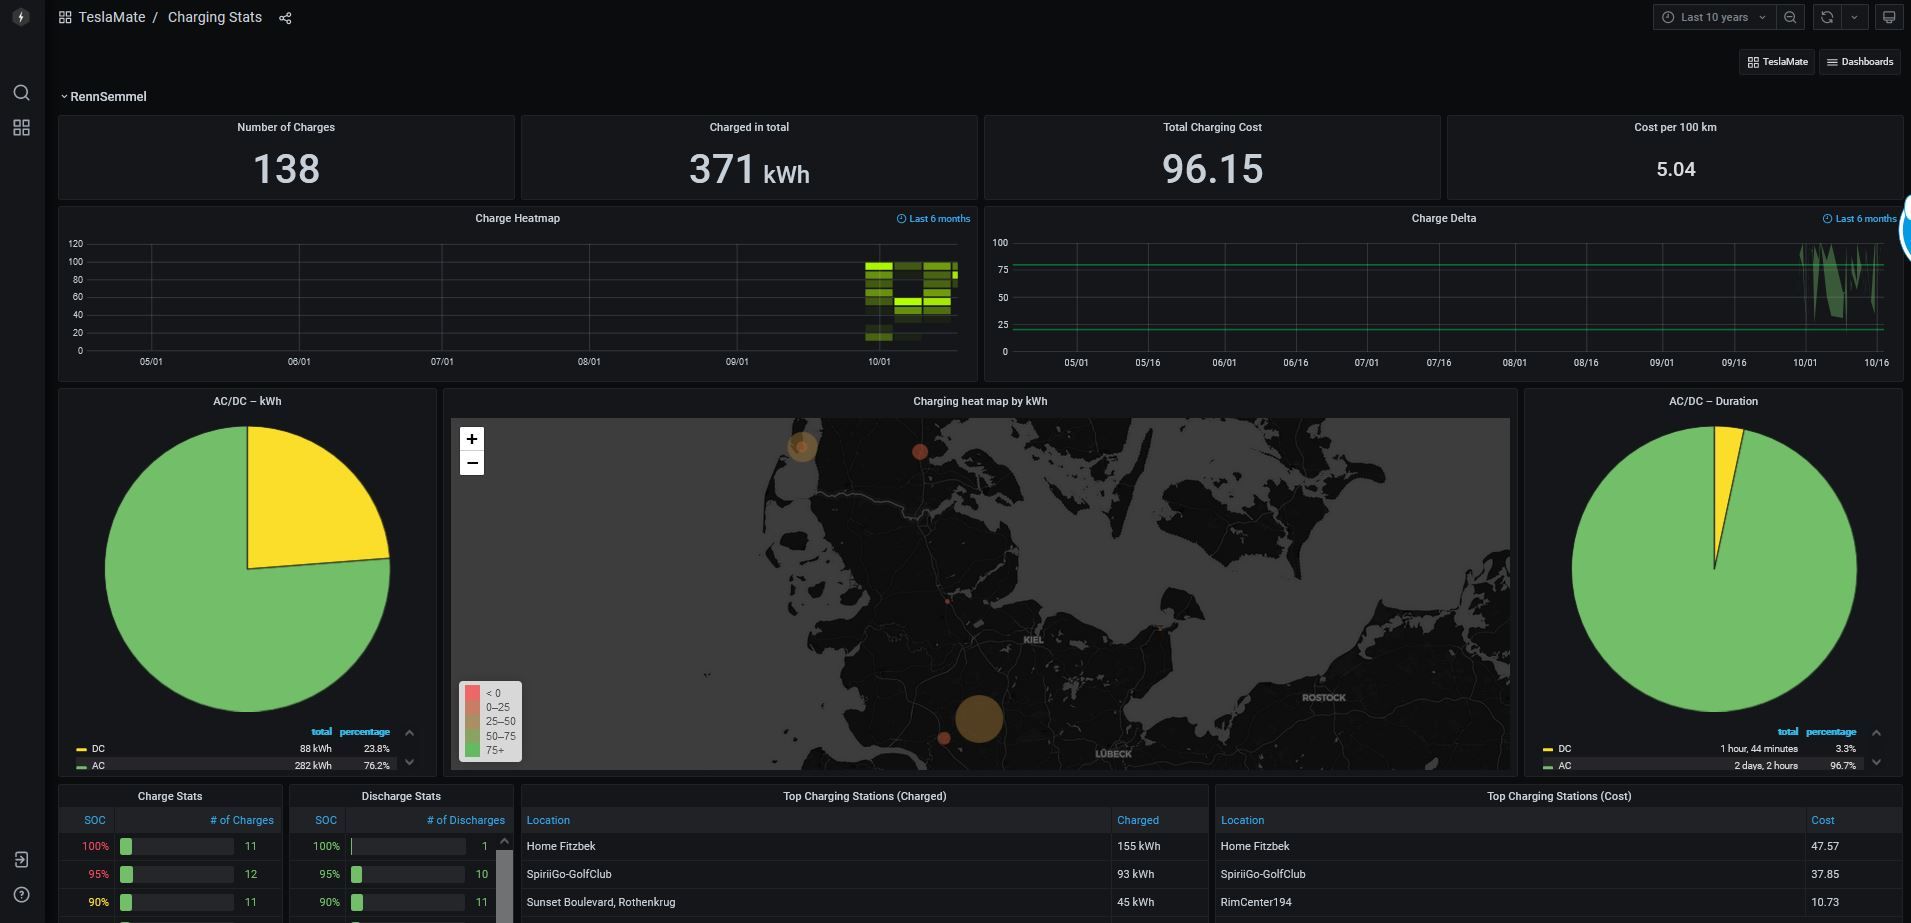Screen dimensions: 1911x923
Task: Click the Last 6 months label on Charge Delta
Action: tap(1859, 219)
